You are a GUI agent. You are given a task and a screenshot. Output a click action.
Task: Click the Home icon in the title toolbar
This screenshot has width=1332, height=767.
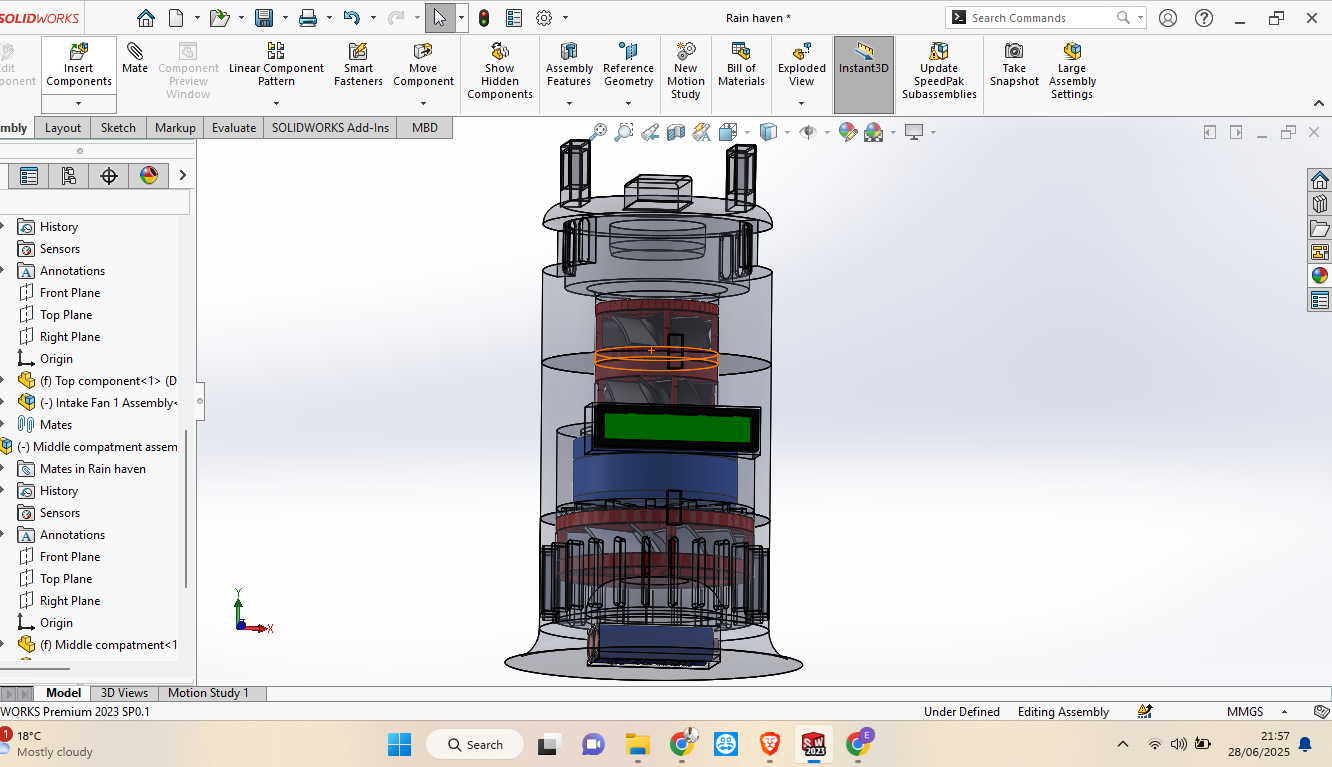(x=146, y=18)
